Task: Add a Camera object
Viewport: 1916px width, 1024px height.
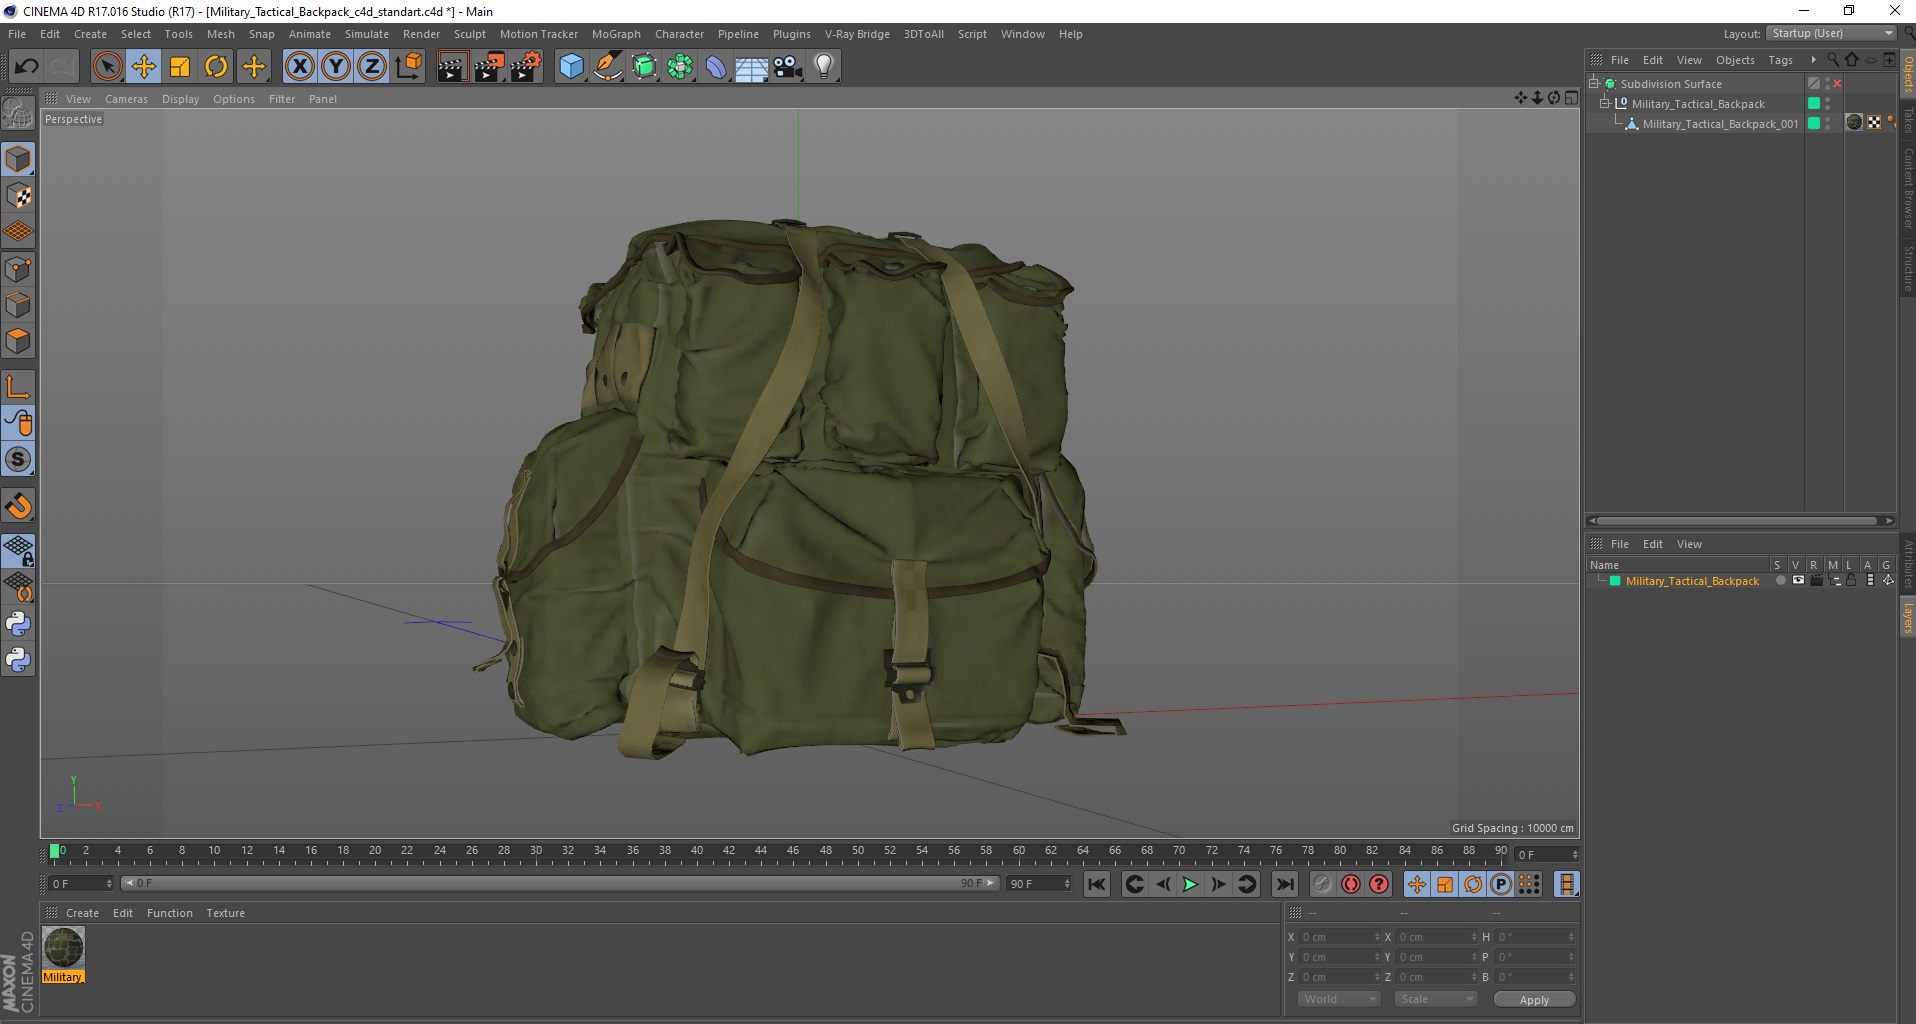Action: coord(788,67)
